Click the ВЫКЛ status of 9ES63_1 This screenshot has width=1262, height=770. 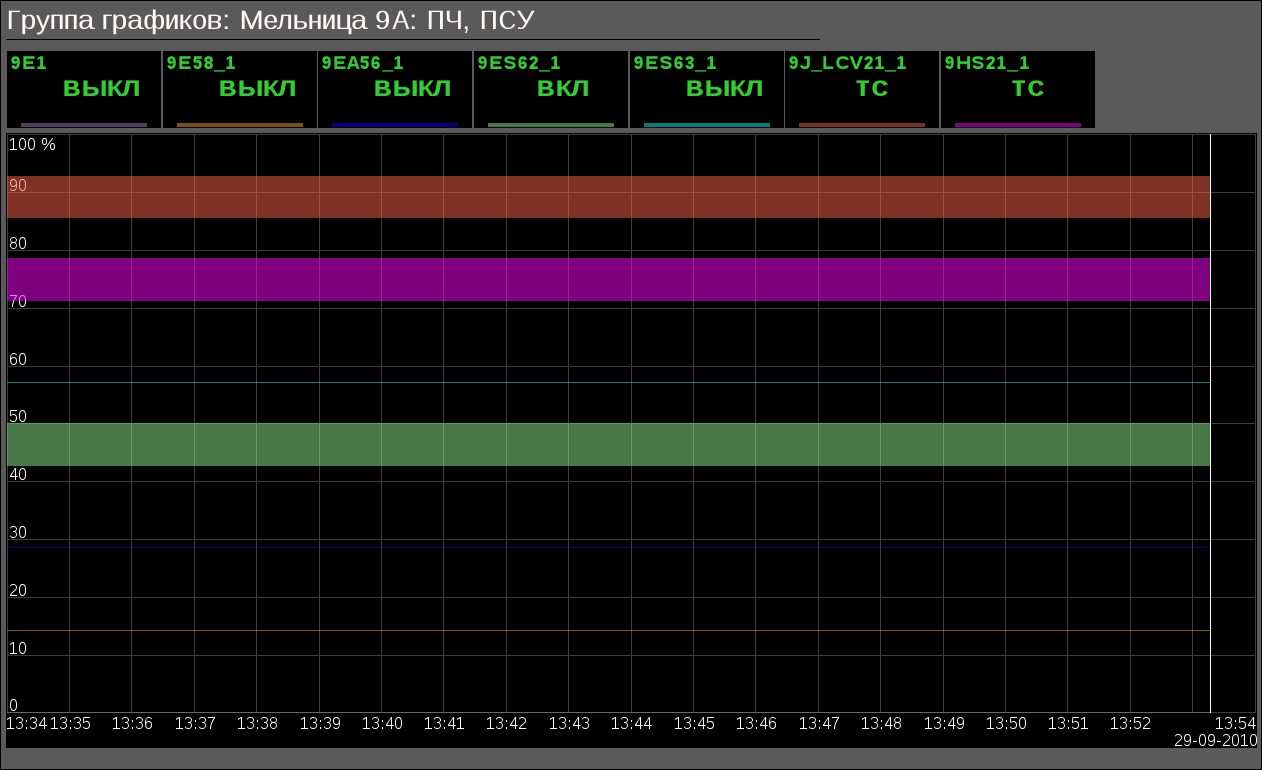tap(724, 89)
